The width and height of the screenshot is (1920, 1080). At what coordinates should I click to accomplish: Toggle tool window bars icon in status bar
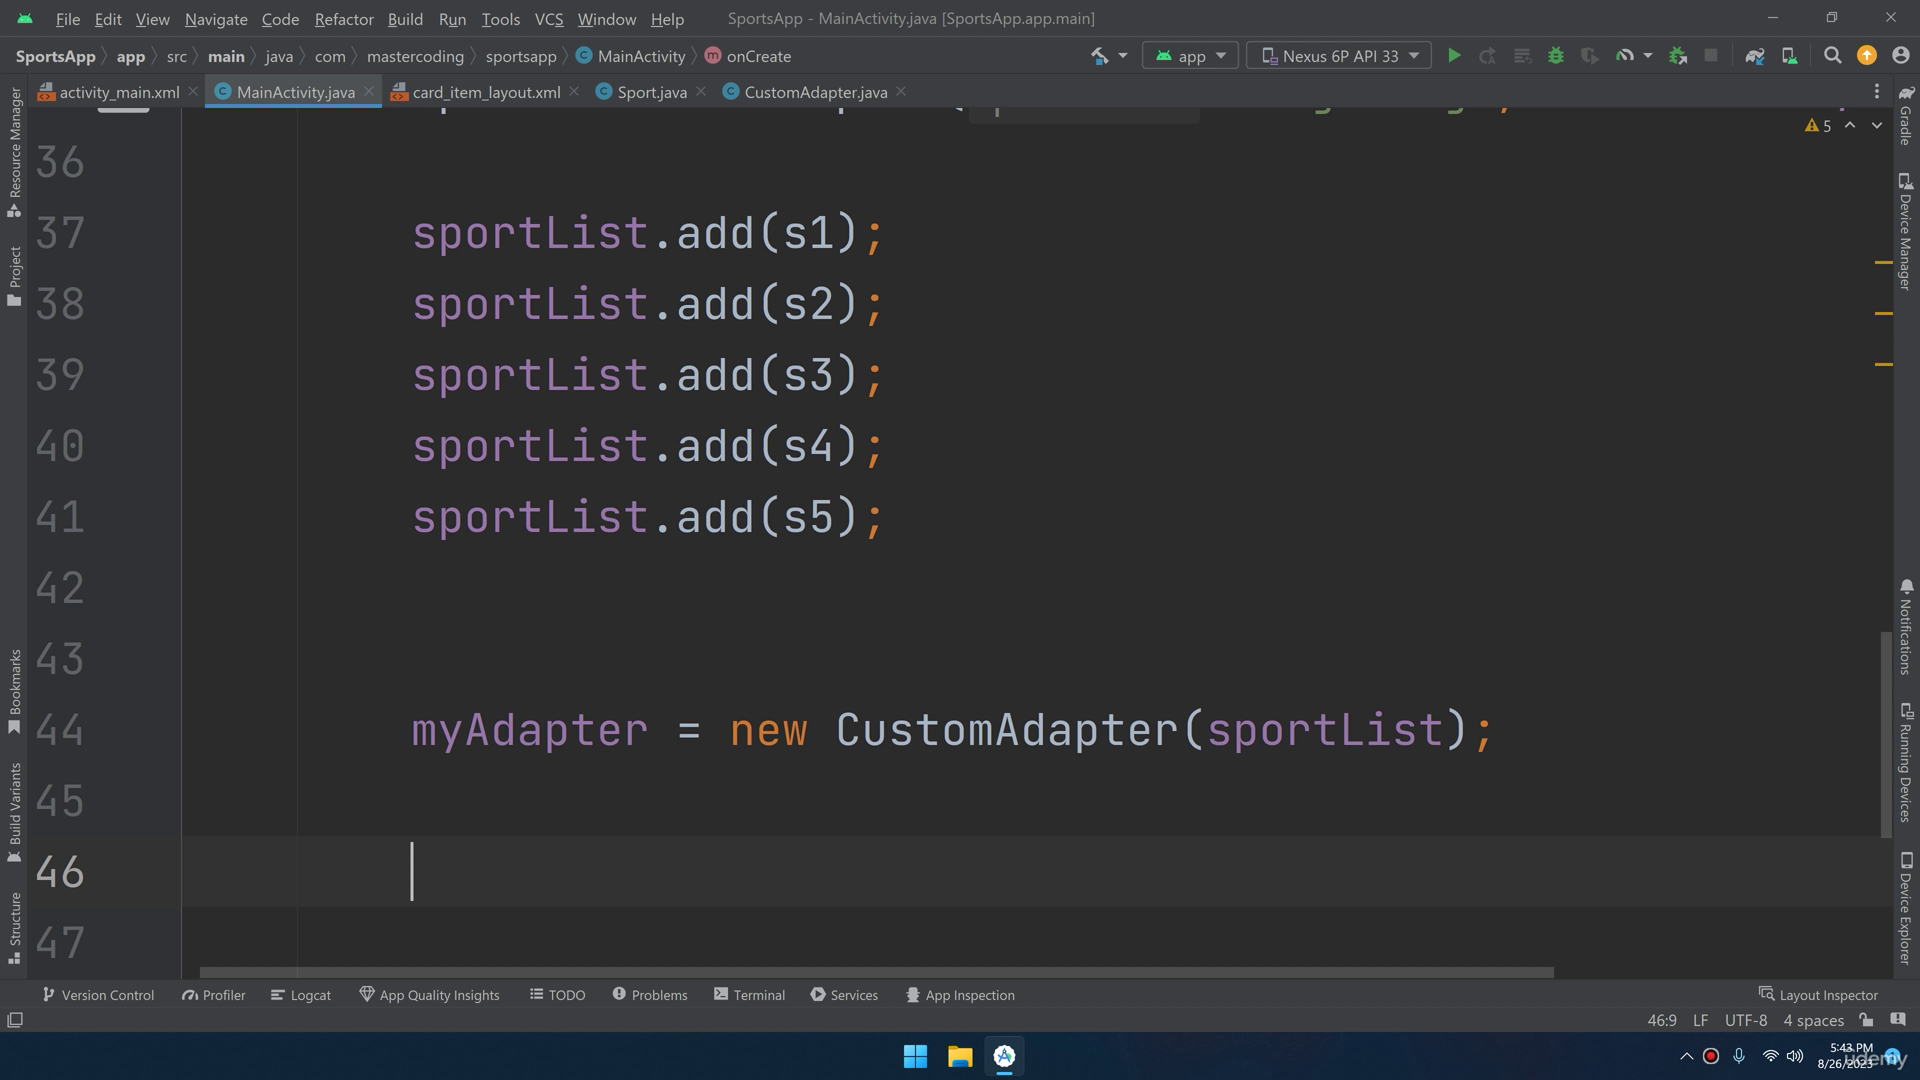tap(15, 1020)
